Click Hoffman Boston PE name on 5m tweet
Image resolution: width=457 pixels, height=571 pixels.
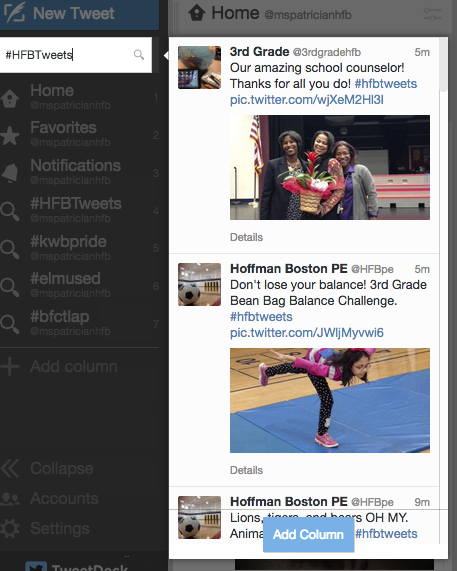pyautogui.click(x=289, y=269)
